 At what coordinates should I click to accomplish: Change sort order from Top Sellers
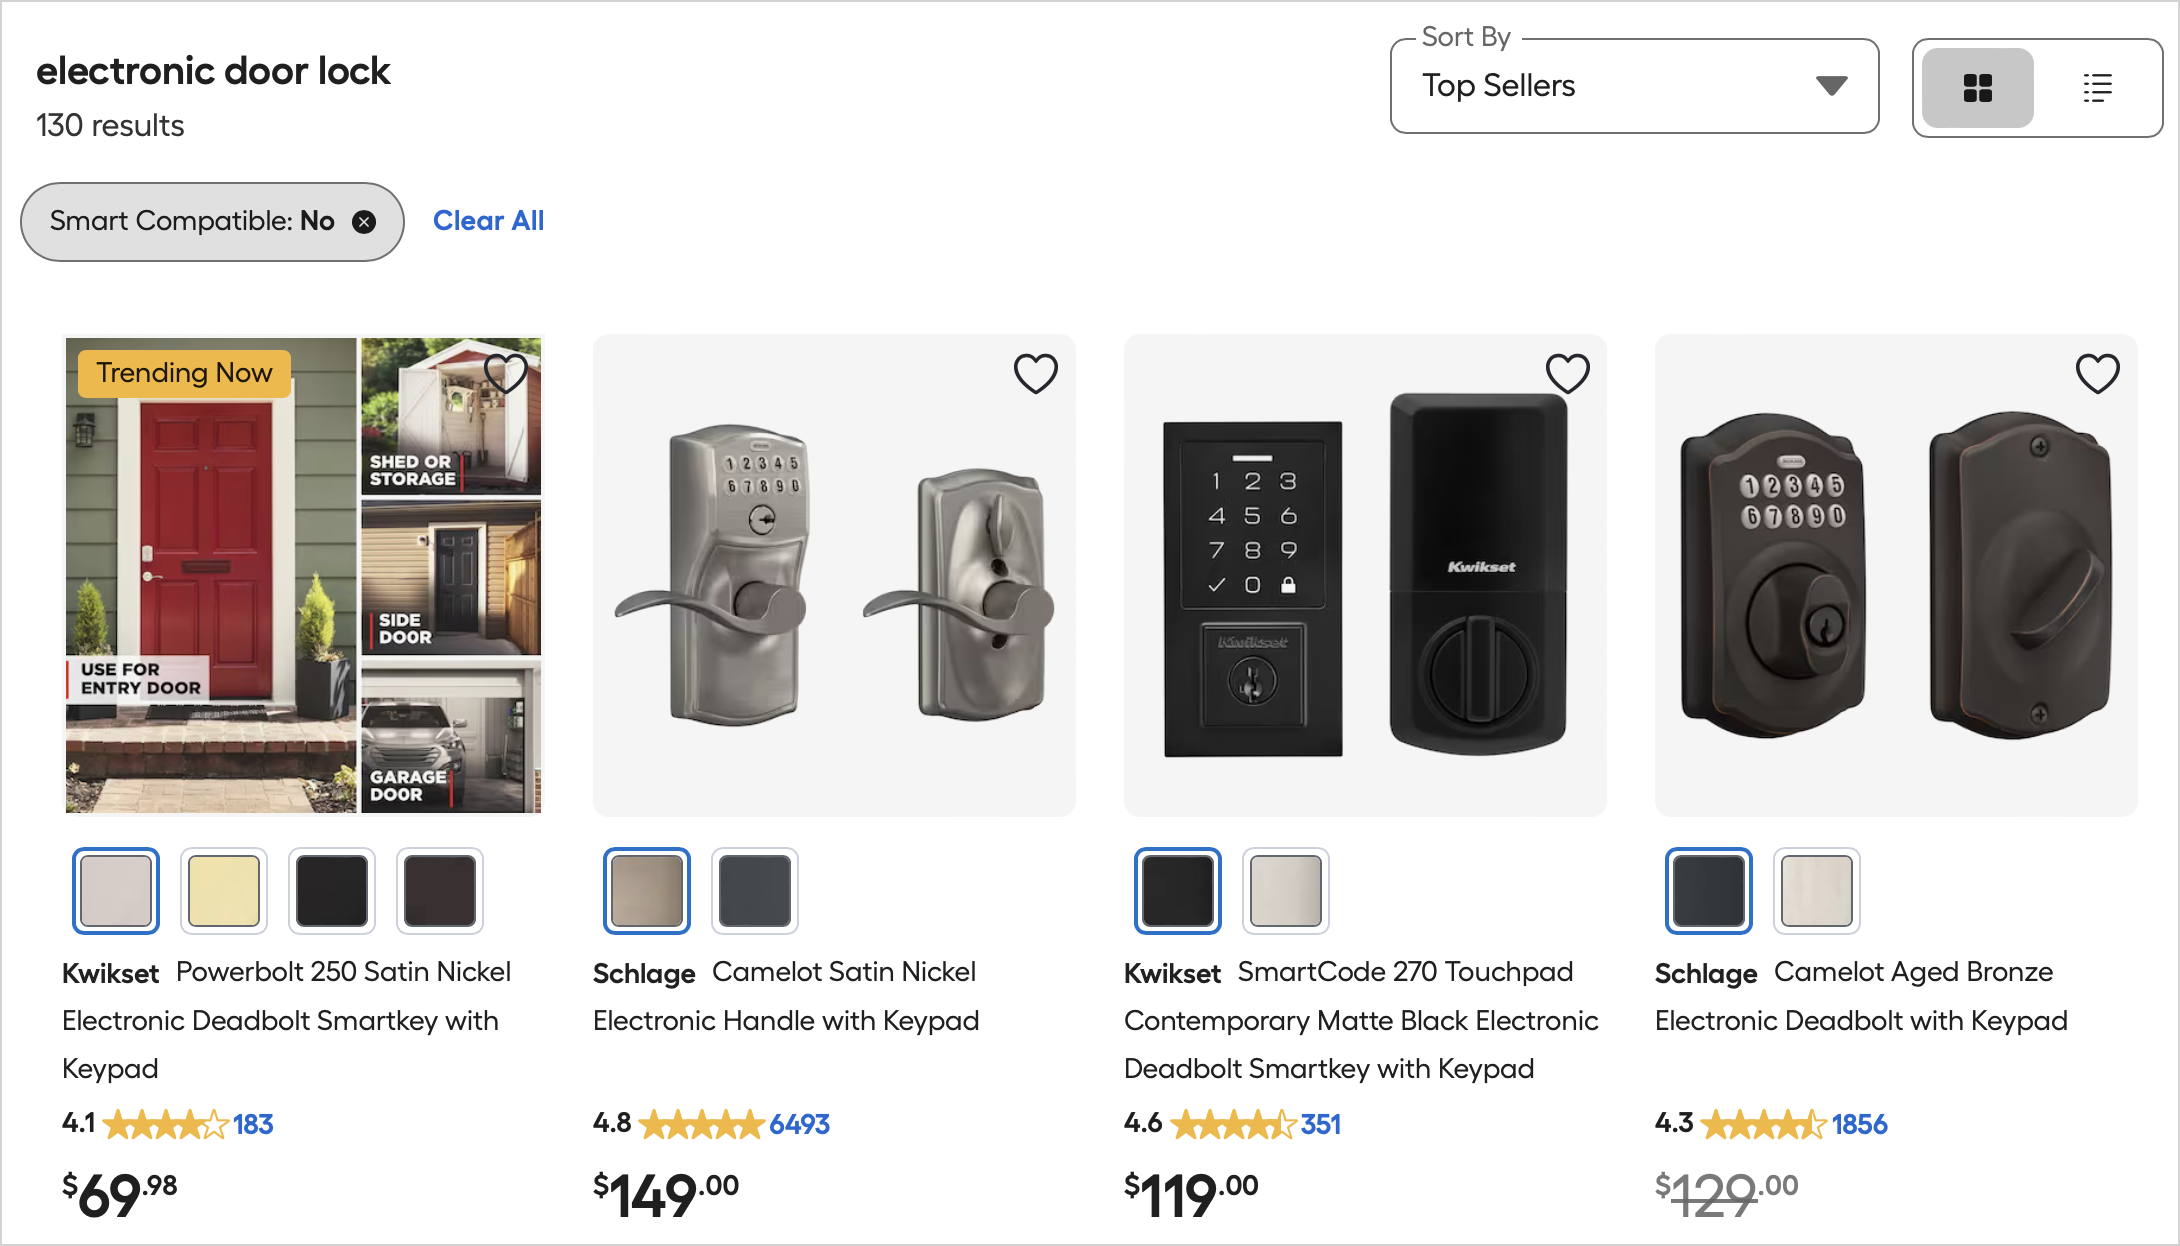1634,86
